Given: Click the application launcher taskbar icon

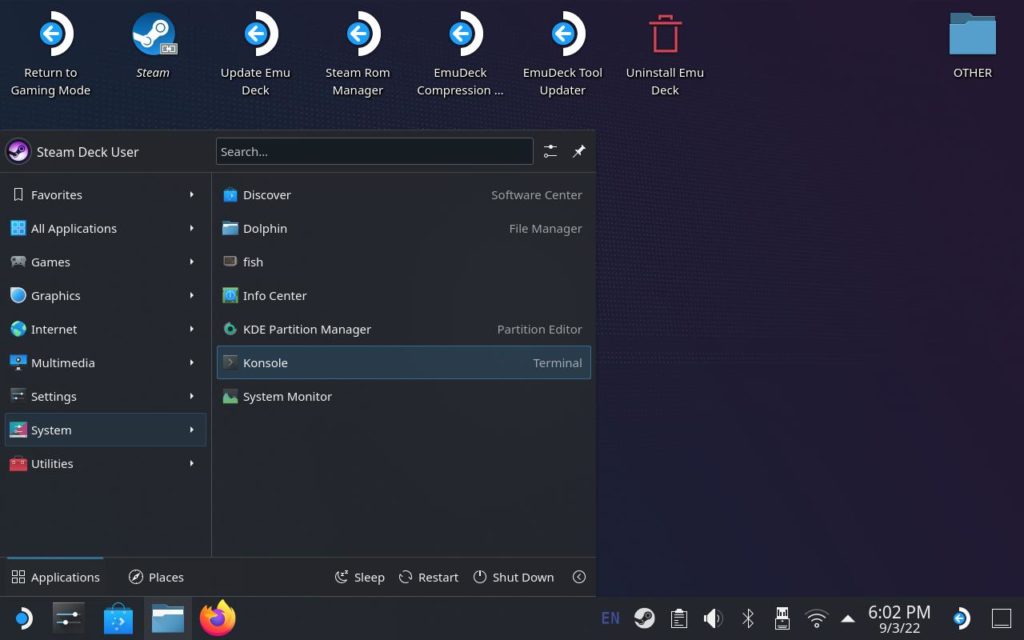Looking at the screenshot, I should (23, 618).
